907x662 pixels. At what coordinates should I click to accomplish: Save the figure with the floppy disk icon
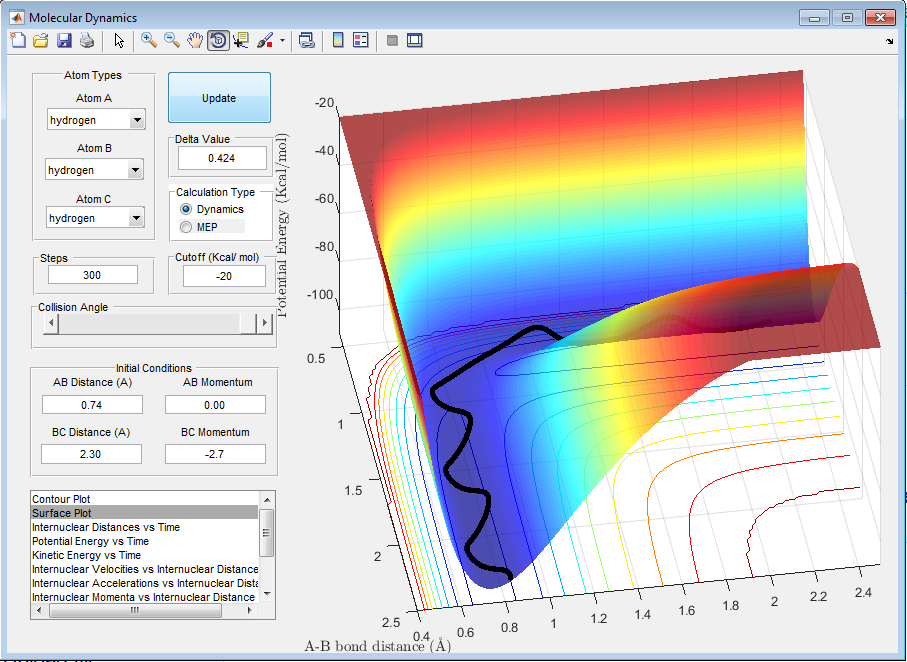pos(64,41)
